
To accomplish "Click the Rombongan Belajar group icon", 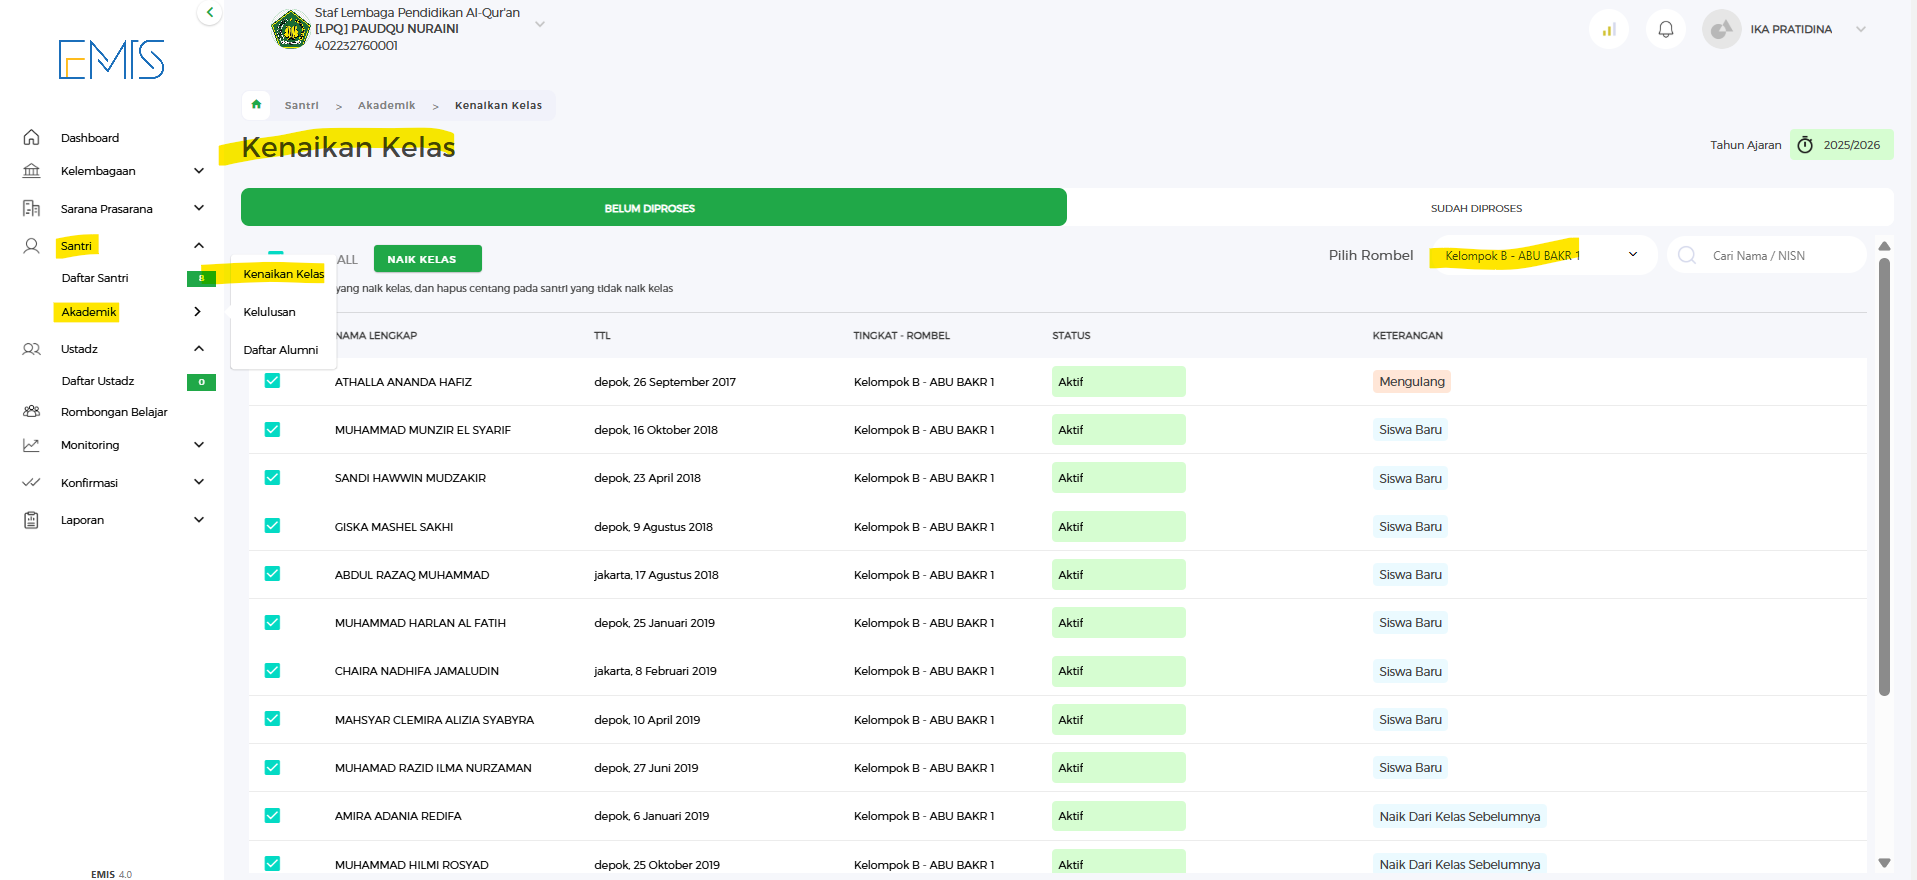I will click(31, 412).
